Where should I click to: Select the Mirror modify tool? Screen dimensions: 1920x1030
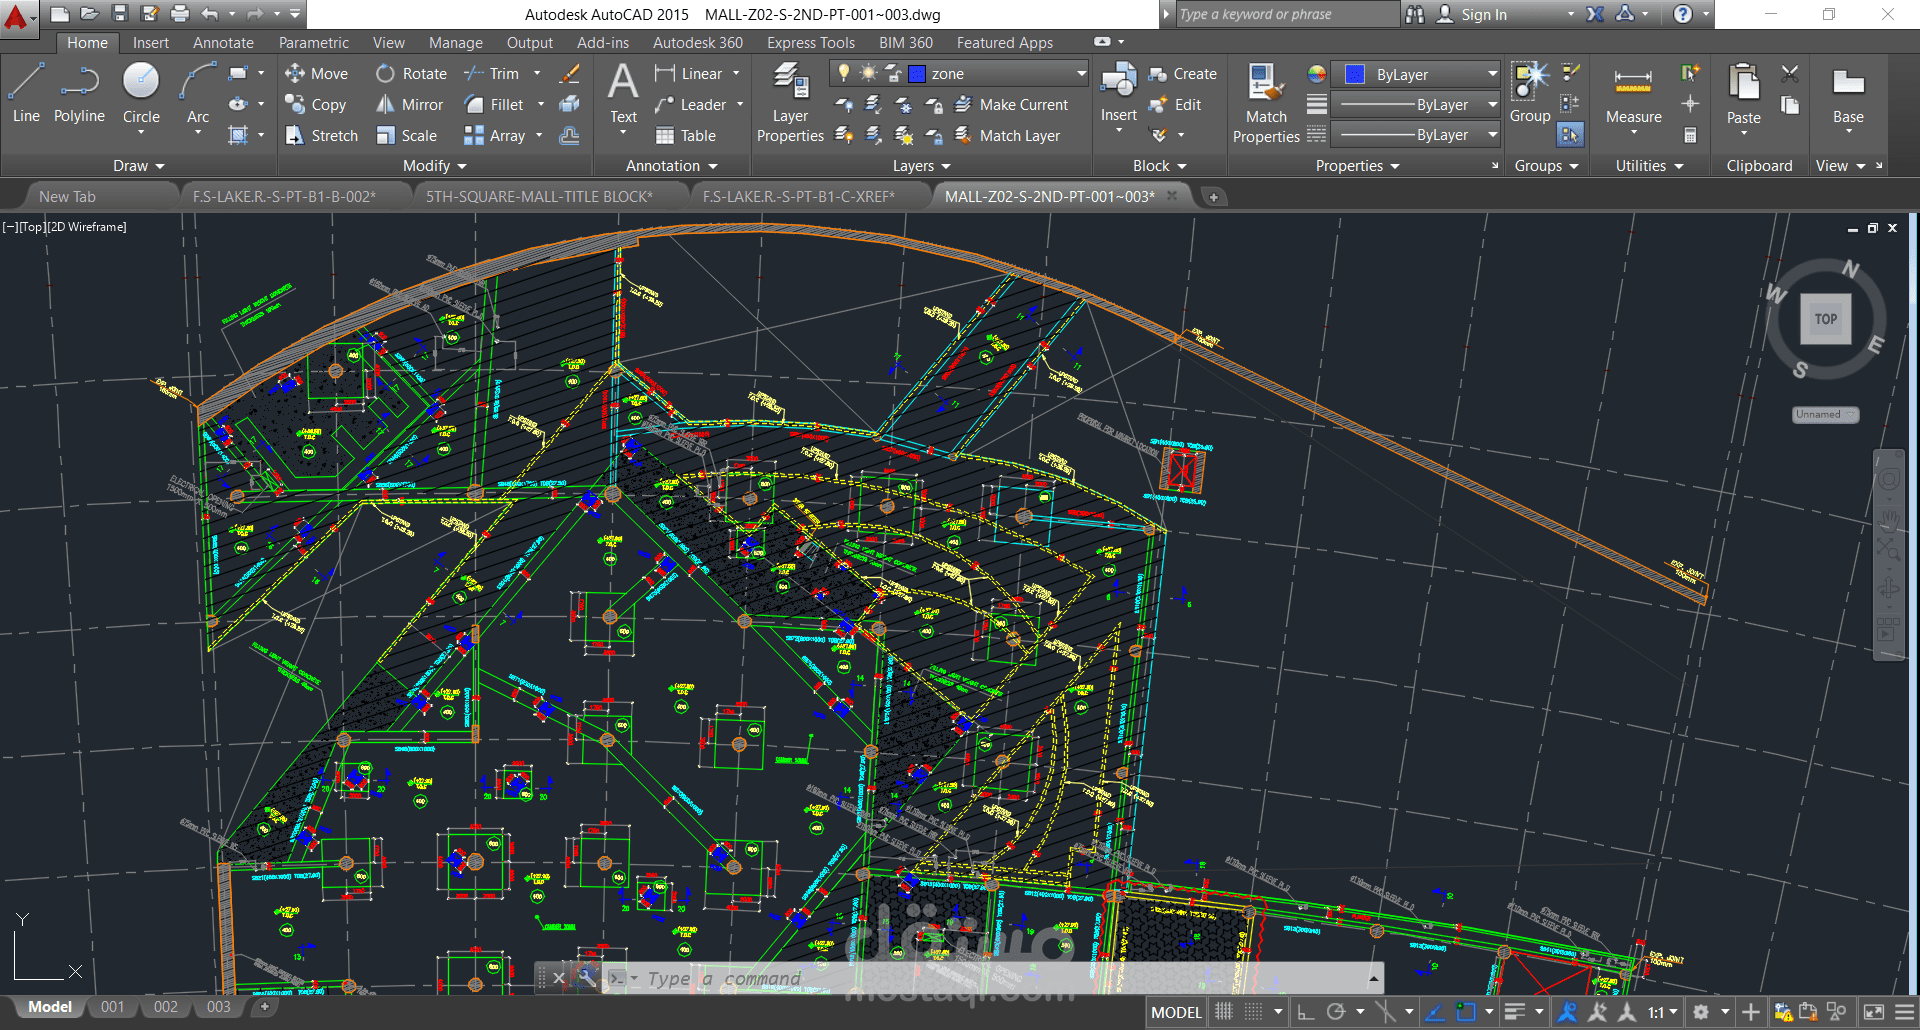pyautogui.click(x=410, y=105)
